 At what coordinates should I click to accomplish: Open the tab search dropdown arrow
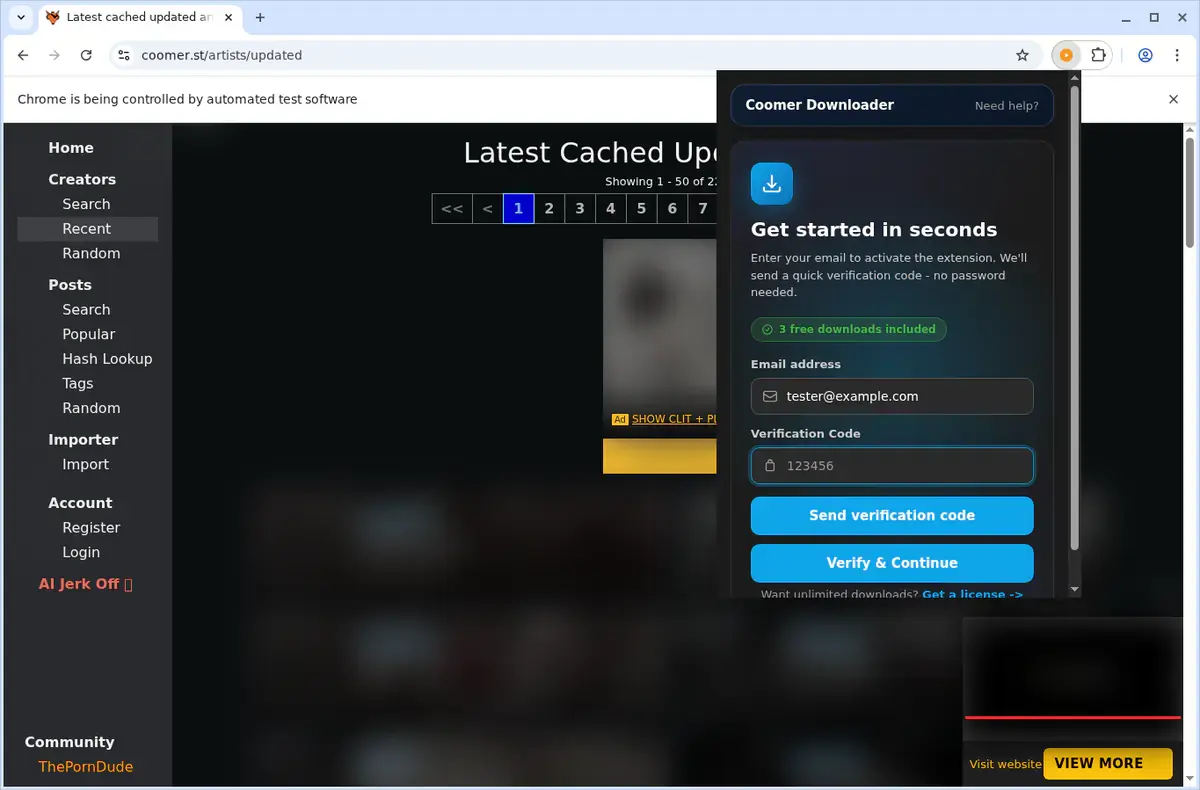[x=20, y=17]
